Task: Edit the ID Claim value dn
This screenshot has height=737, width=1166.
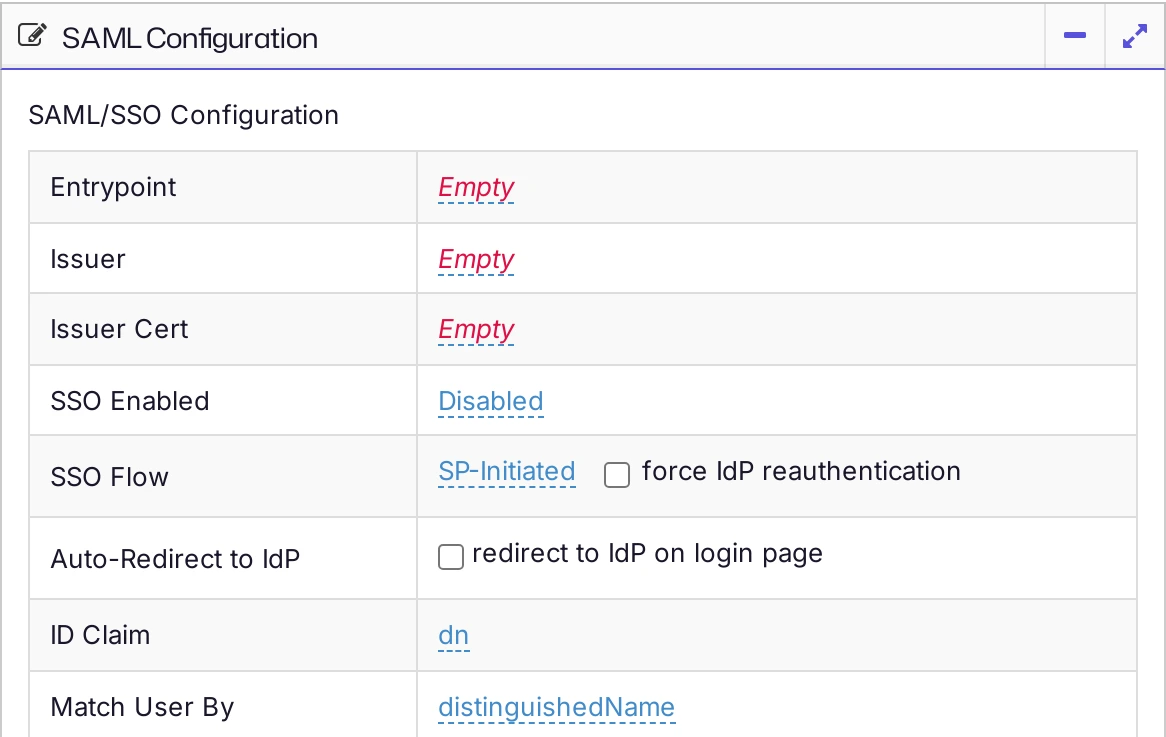Action: pos(454,635)
